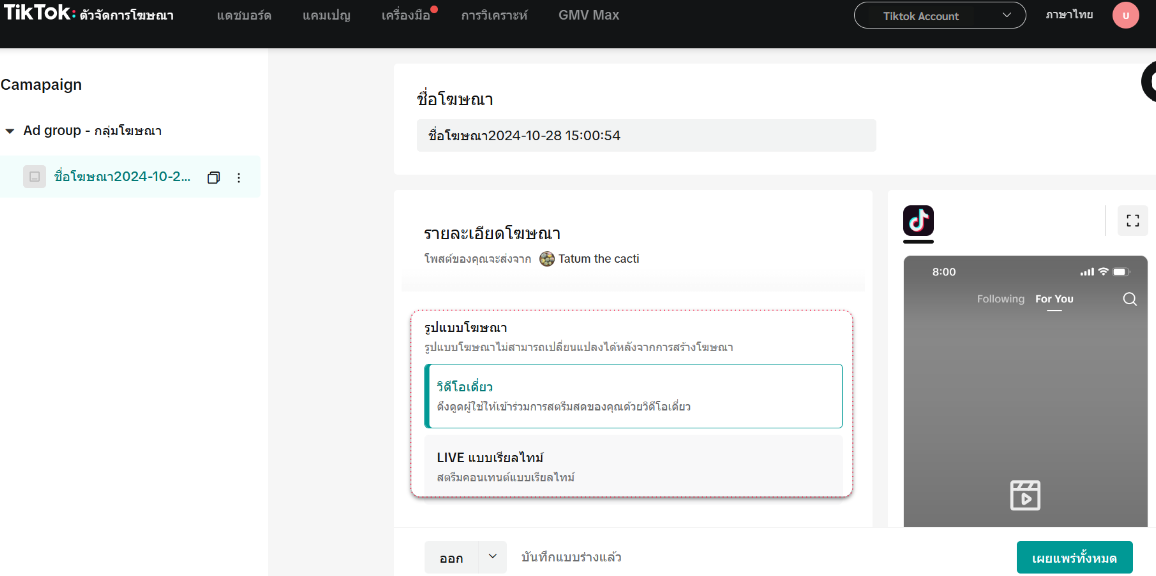Image resolution: width=1156 pixels, height=576 pixels.
Task: Select the TikTok placement preview icon
Action: click(x=918, y=221)
